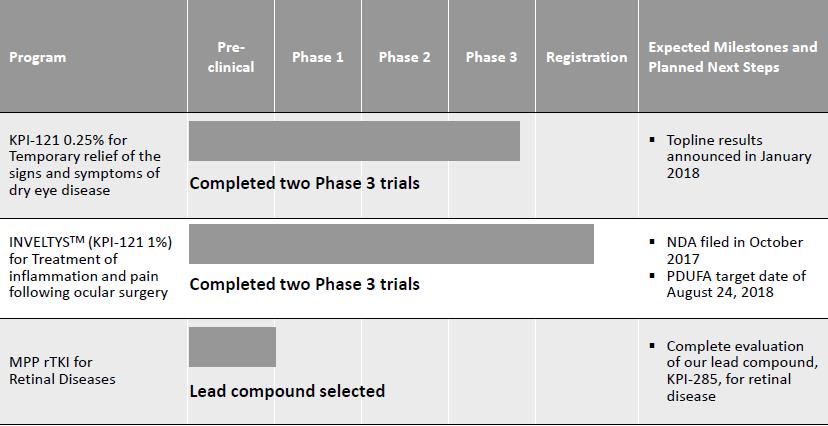Image resolution: width=828 pixels, height=426 pixels.
Task: Select the KPI-121 0.25% dry eye program name
Action: click(85, 164)
